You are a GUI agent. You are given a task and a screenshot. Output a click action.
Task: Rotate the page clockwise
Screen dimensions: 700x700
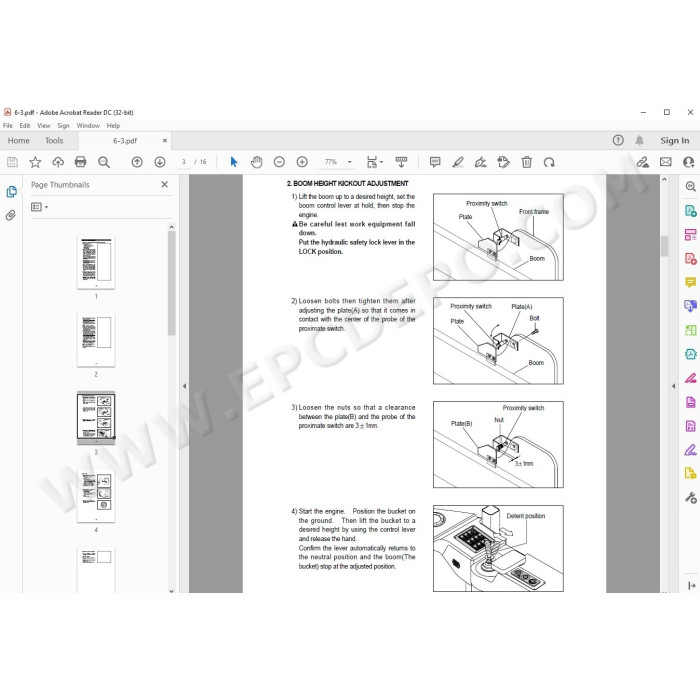[549, 162]
